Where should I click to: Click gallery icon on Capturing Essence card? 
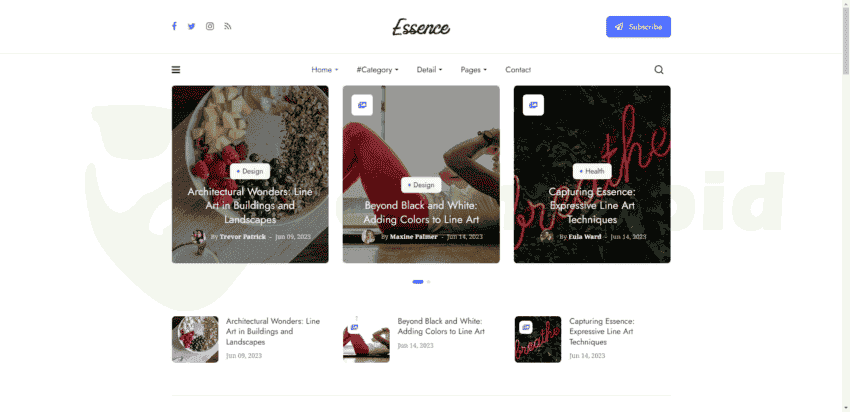(533, 105)
